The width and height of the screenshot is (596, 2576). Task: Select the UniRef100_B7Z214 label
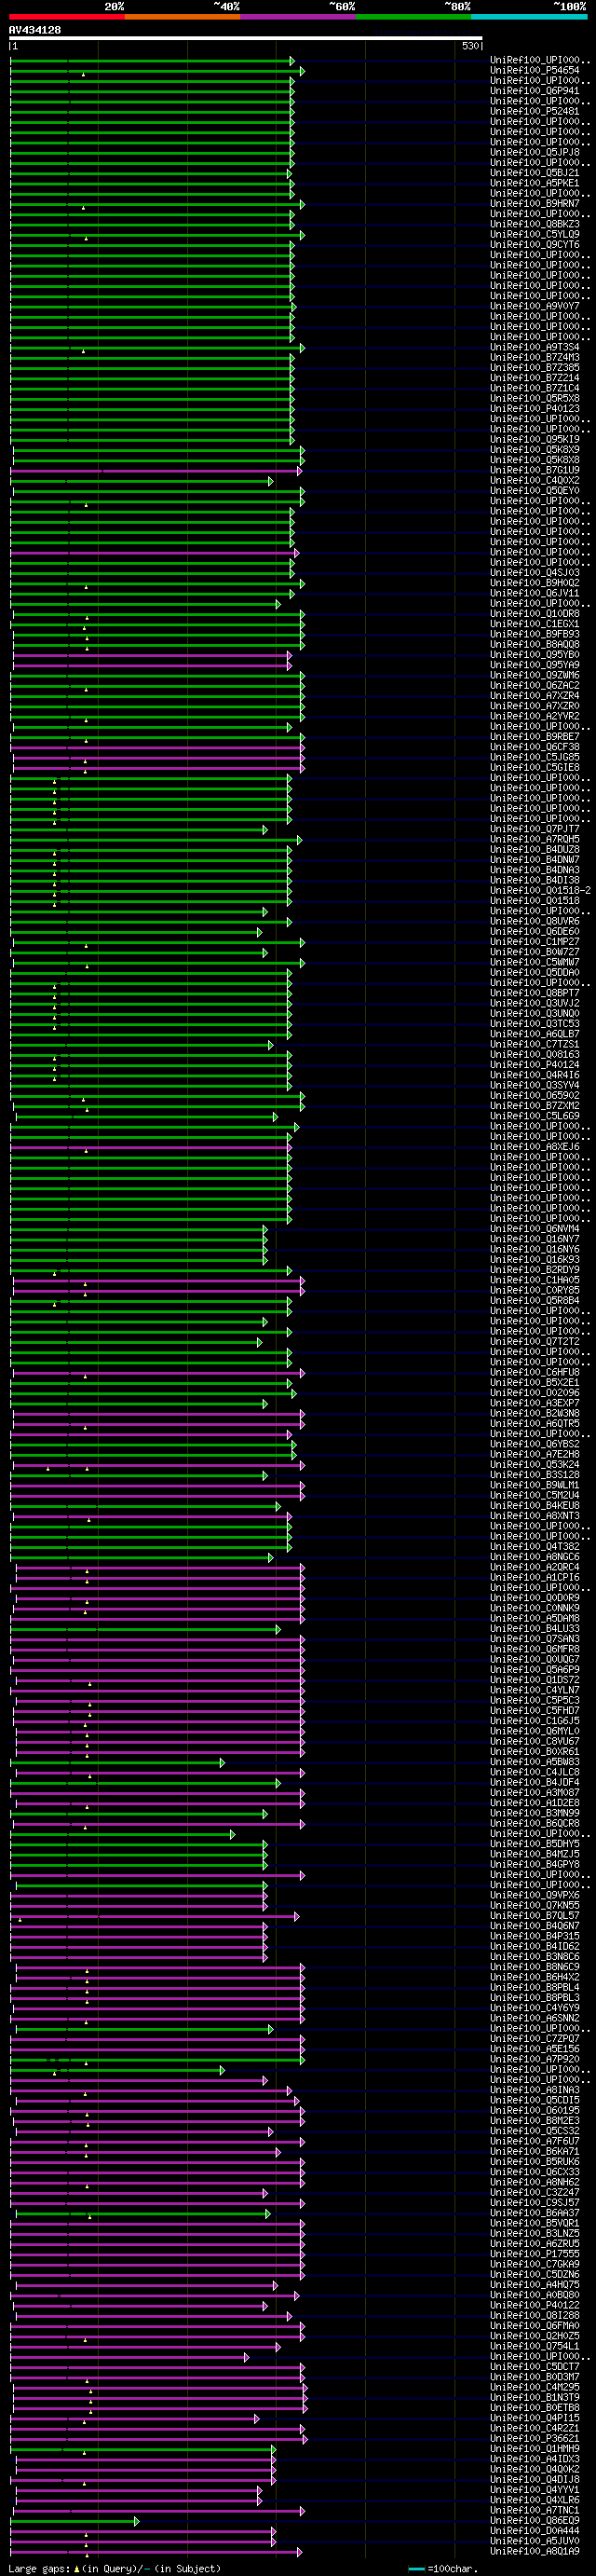click(x=535, y=378)
